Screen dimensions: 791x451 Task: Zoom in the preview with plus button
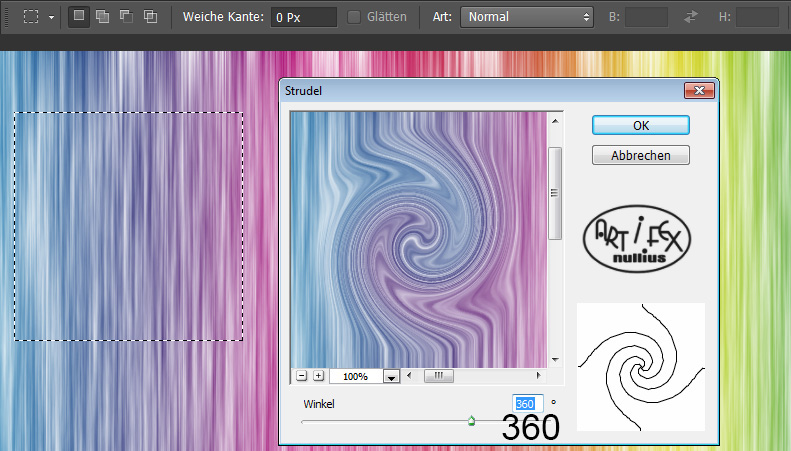click(318, 376)
